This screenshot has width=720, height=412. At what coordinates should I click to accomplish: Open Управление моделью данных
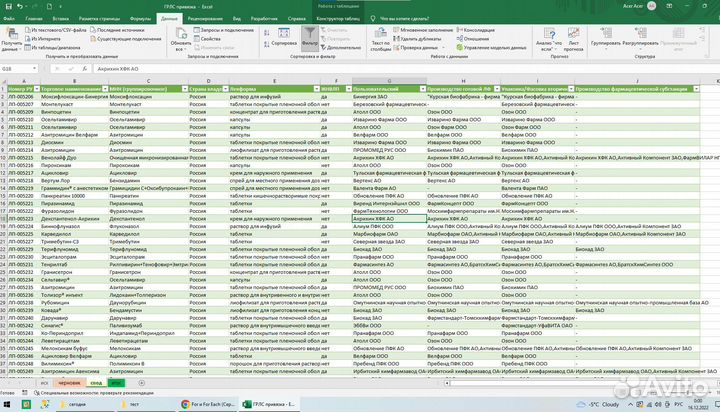(x=491, y=47)
